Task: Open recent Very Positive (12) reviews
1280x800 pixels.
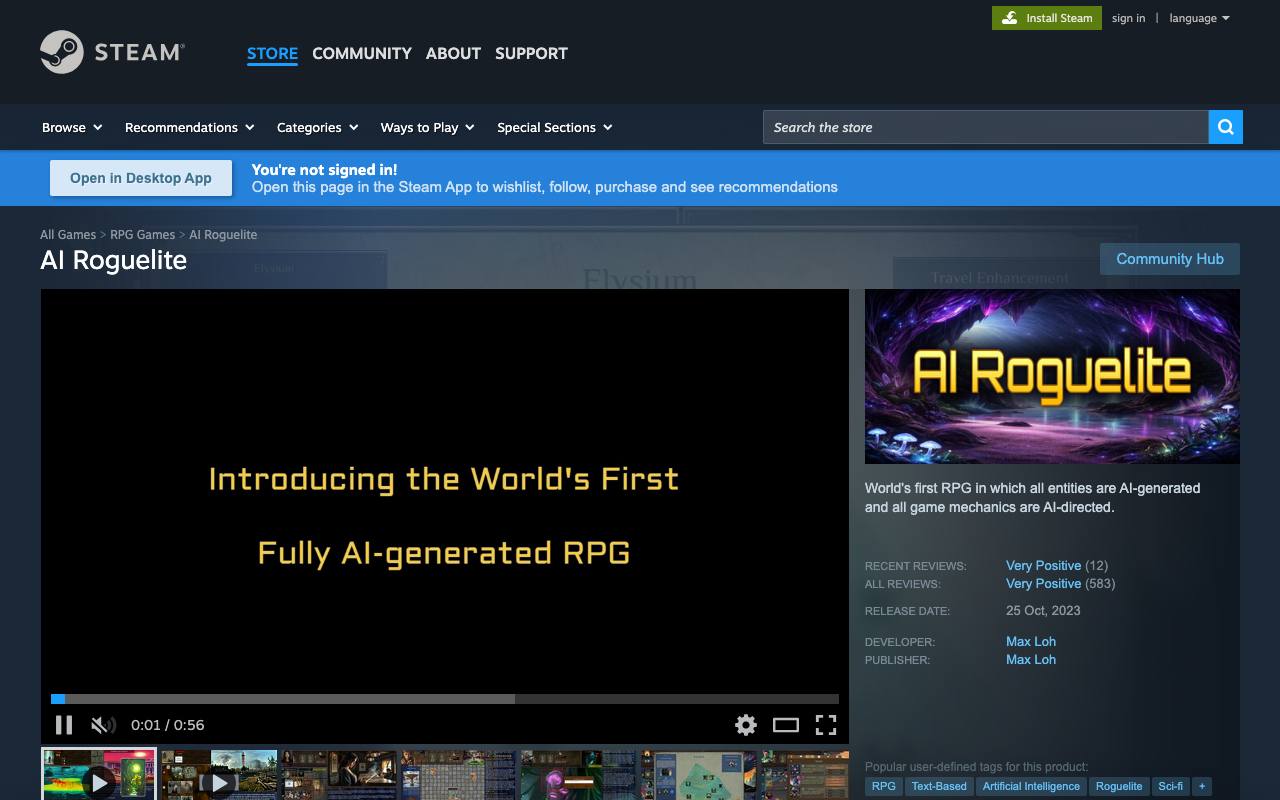Action: [1057, 565]
